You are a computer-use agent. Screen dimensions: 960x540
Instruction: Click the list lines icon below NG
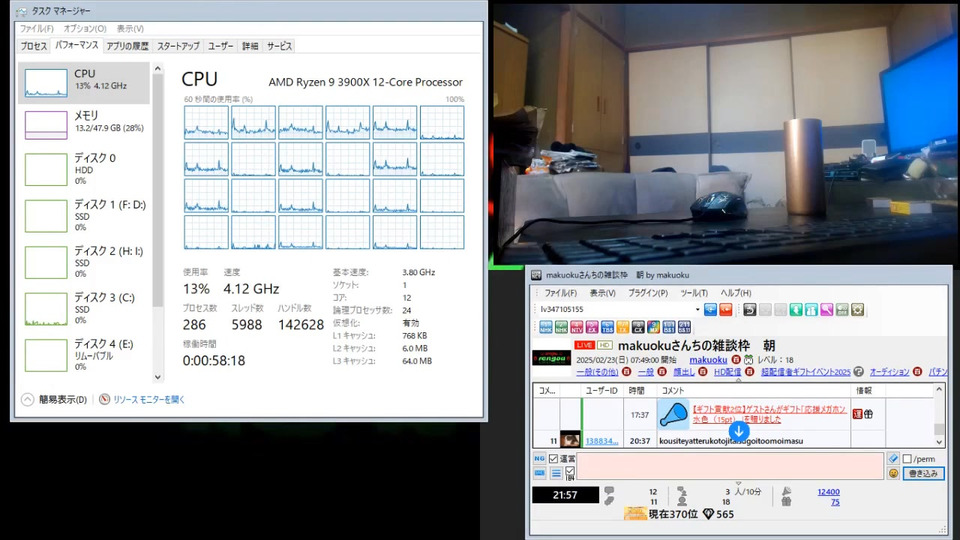[x=555, y=473]
